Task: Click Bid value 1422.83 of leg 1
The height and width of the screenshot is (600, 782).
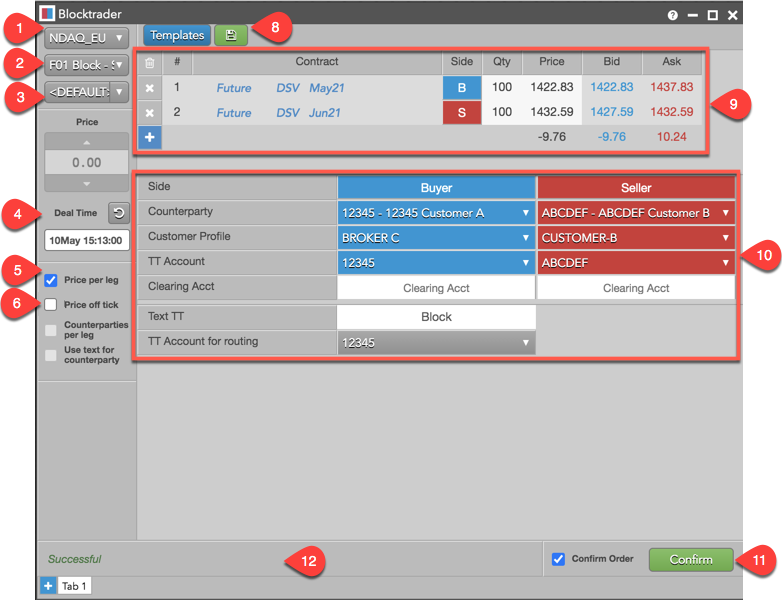Action: (x=611, y=87)
